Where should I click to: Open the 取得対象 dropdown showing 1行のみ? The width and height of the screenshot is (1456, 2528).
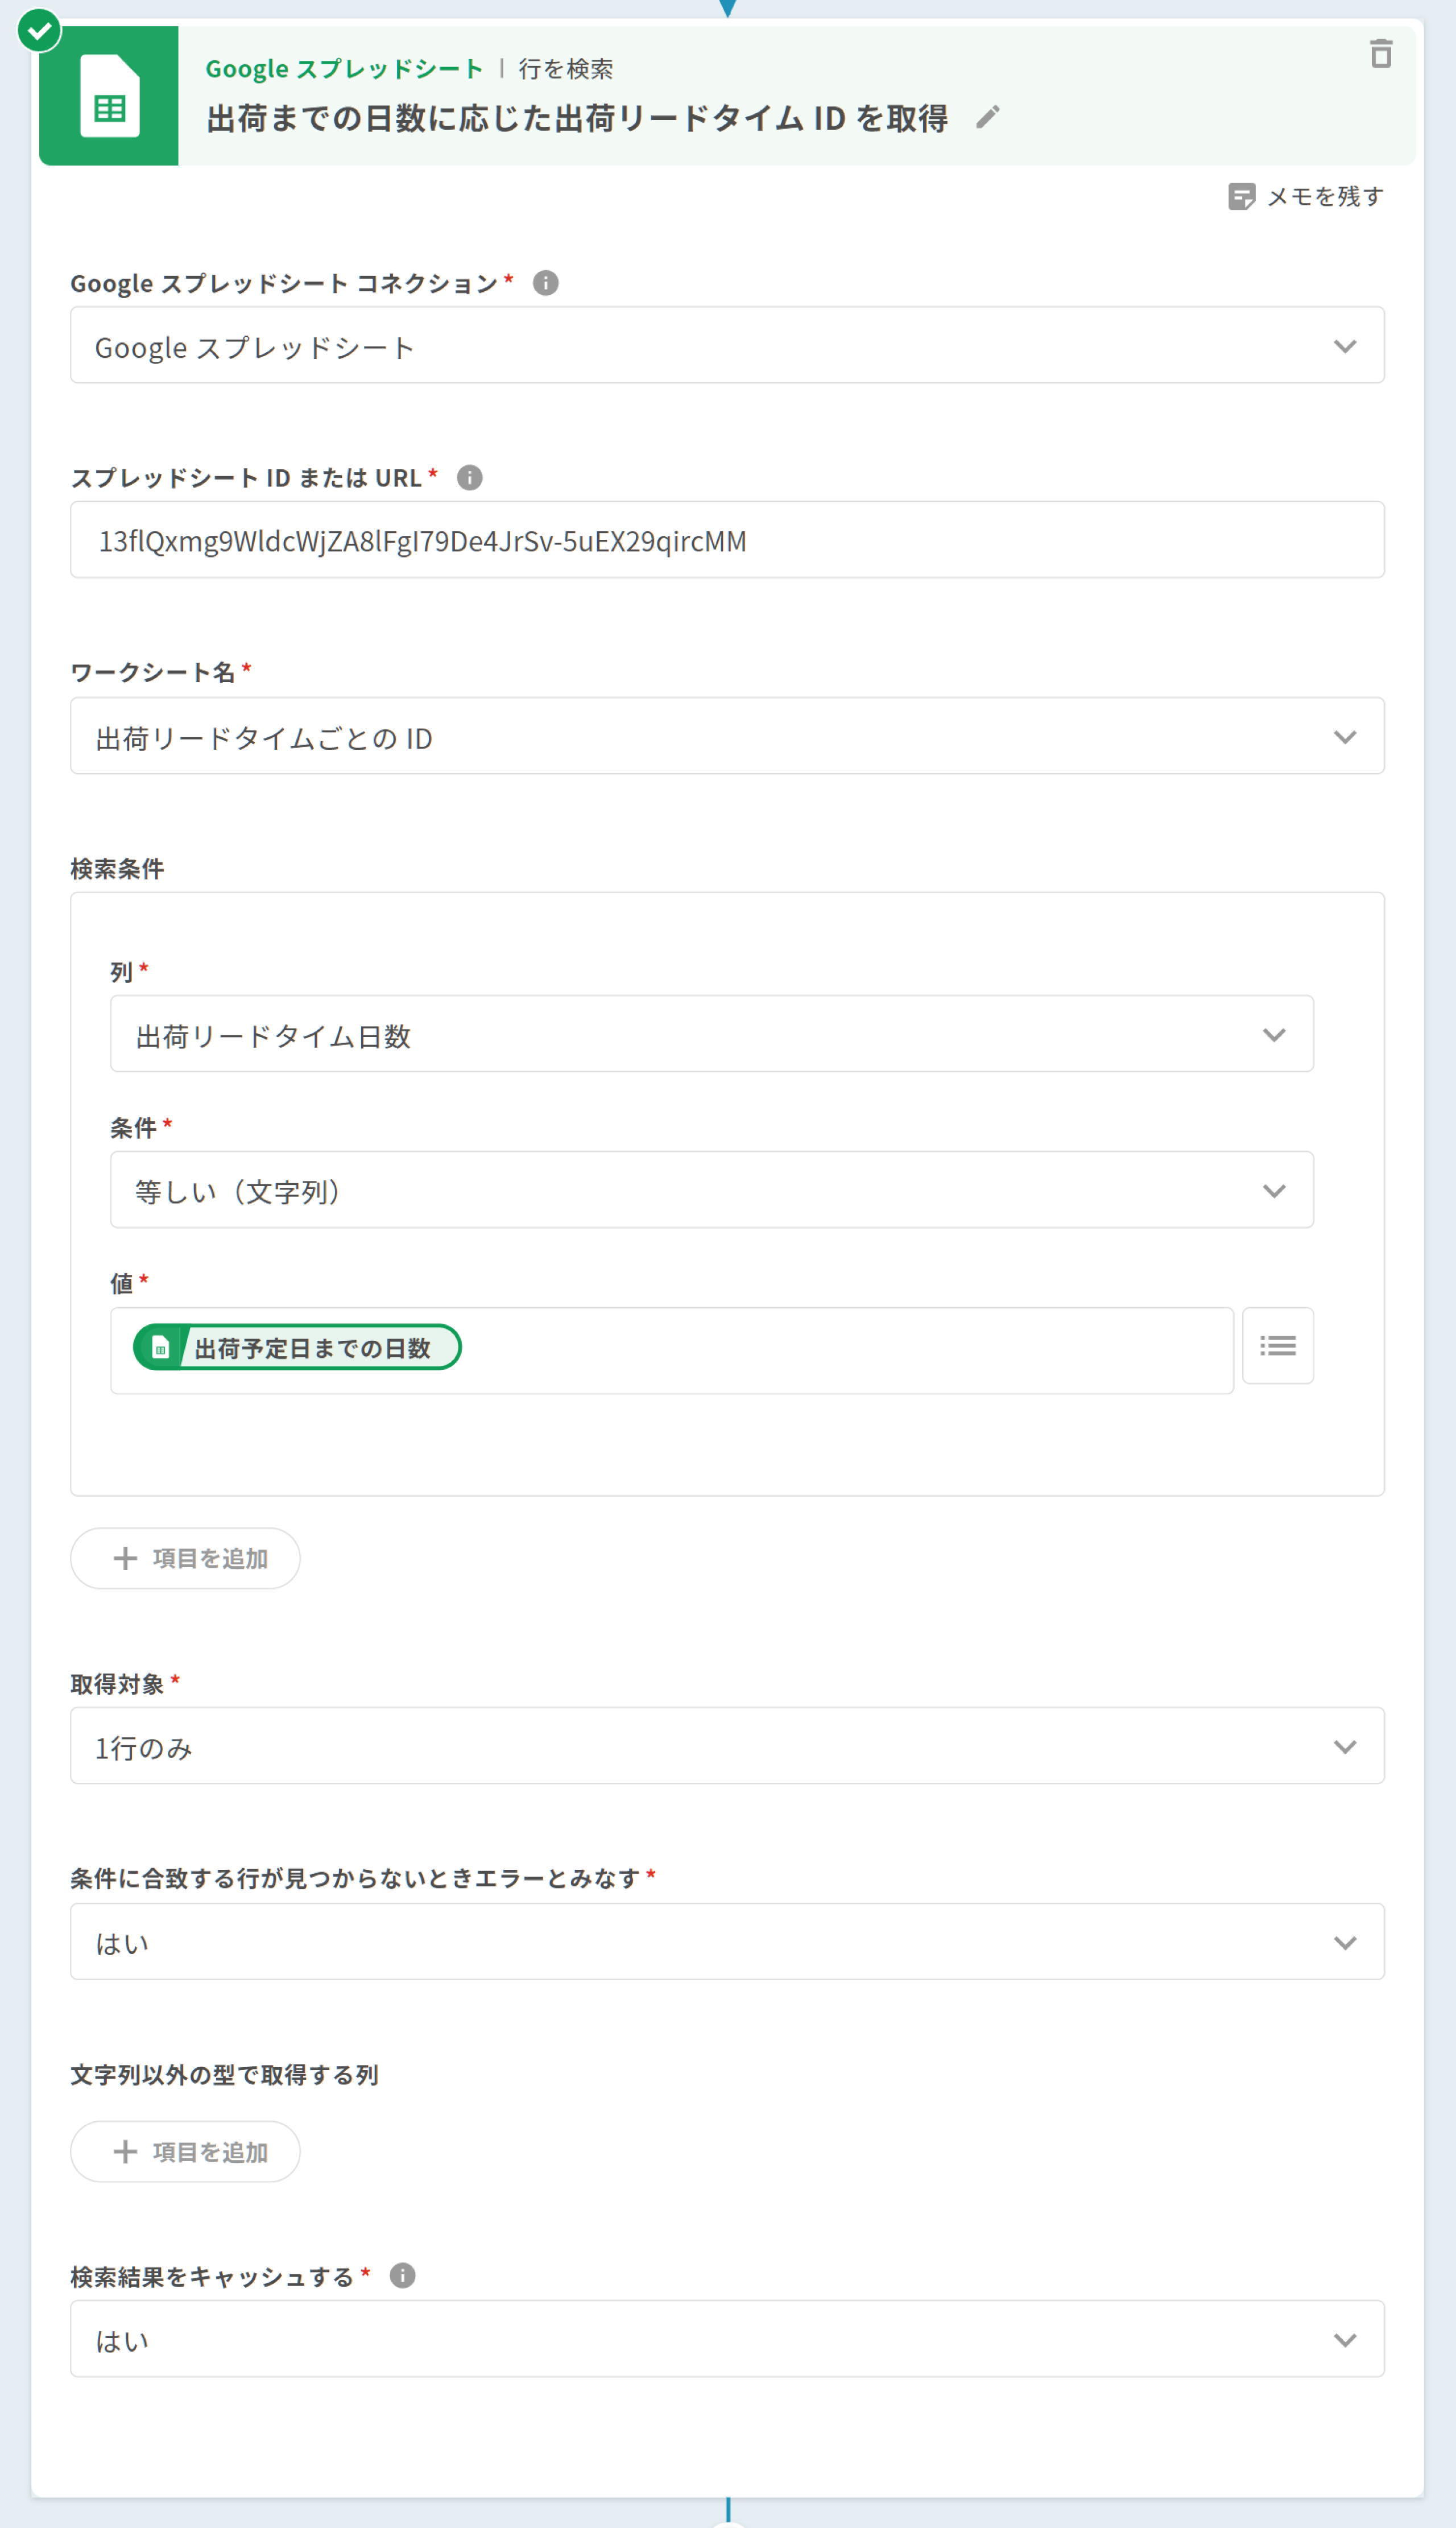[727, 1746]
